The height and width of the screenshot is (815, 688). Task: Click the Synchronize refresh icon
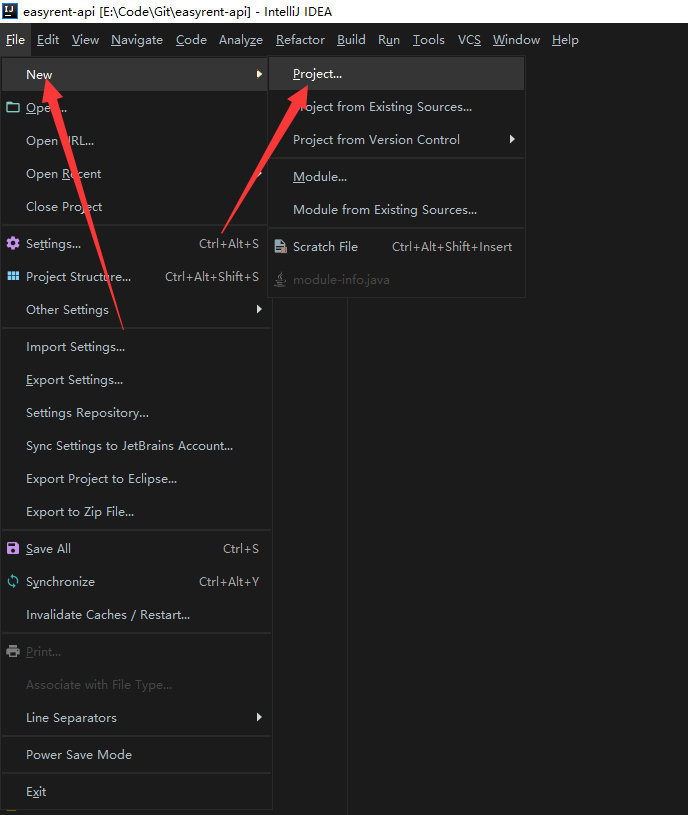[13, 581]
